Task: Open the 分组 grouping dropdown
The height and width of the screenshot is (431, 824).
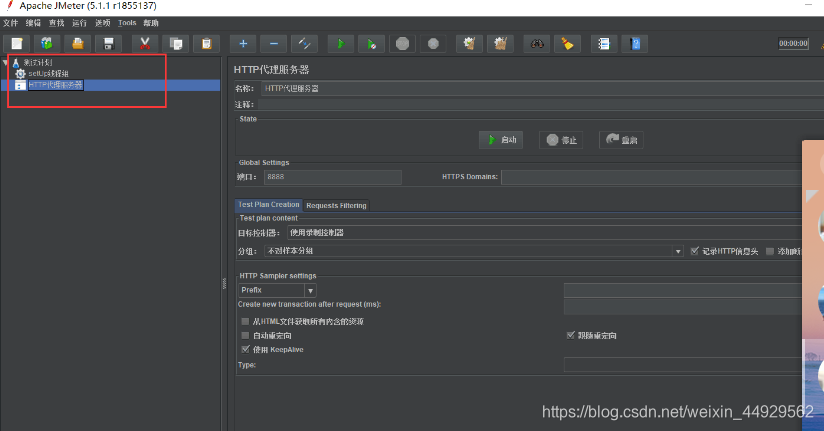Action: [473, 251]
